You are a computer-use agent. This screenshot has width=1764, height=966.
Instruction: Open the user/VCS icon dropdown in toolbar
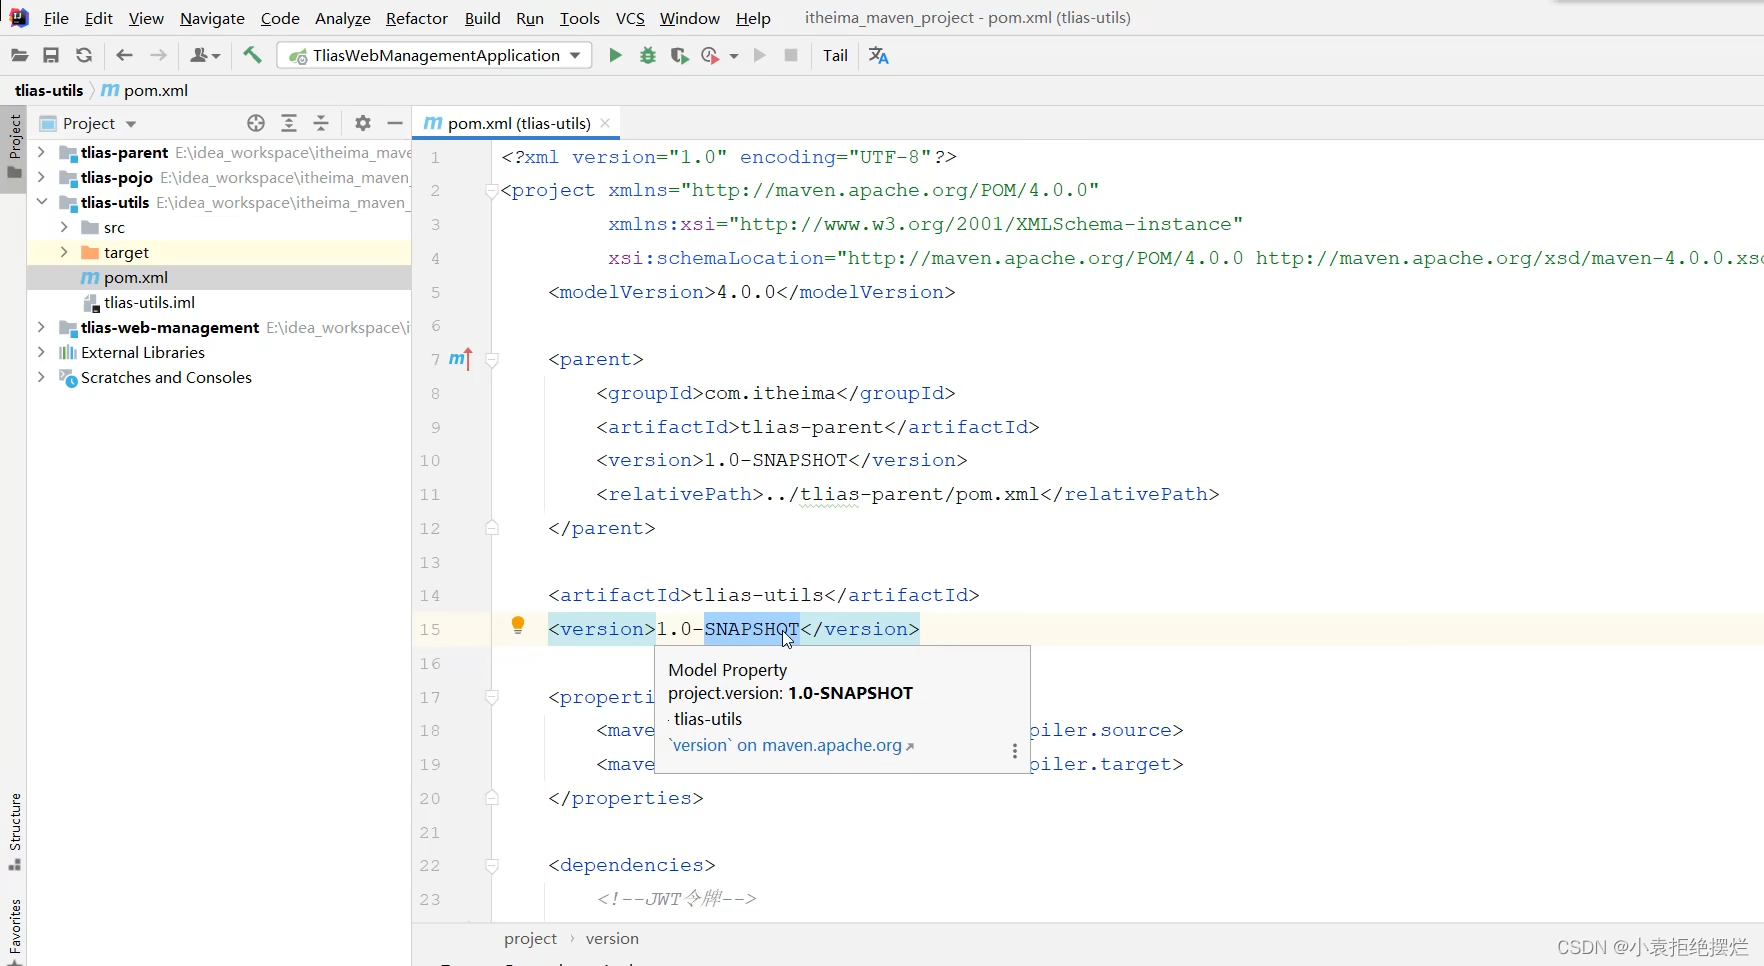(x=205, y=56)
